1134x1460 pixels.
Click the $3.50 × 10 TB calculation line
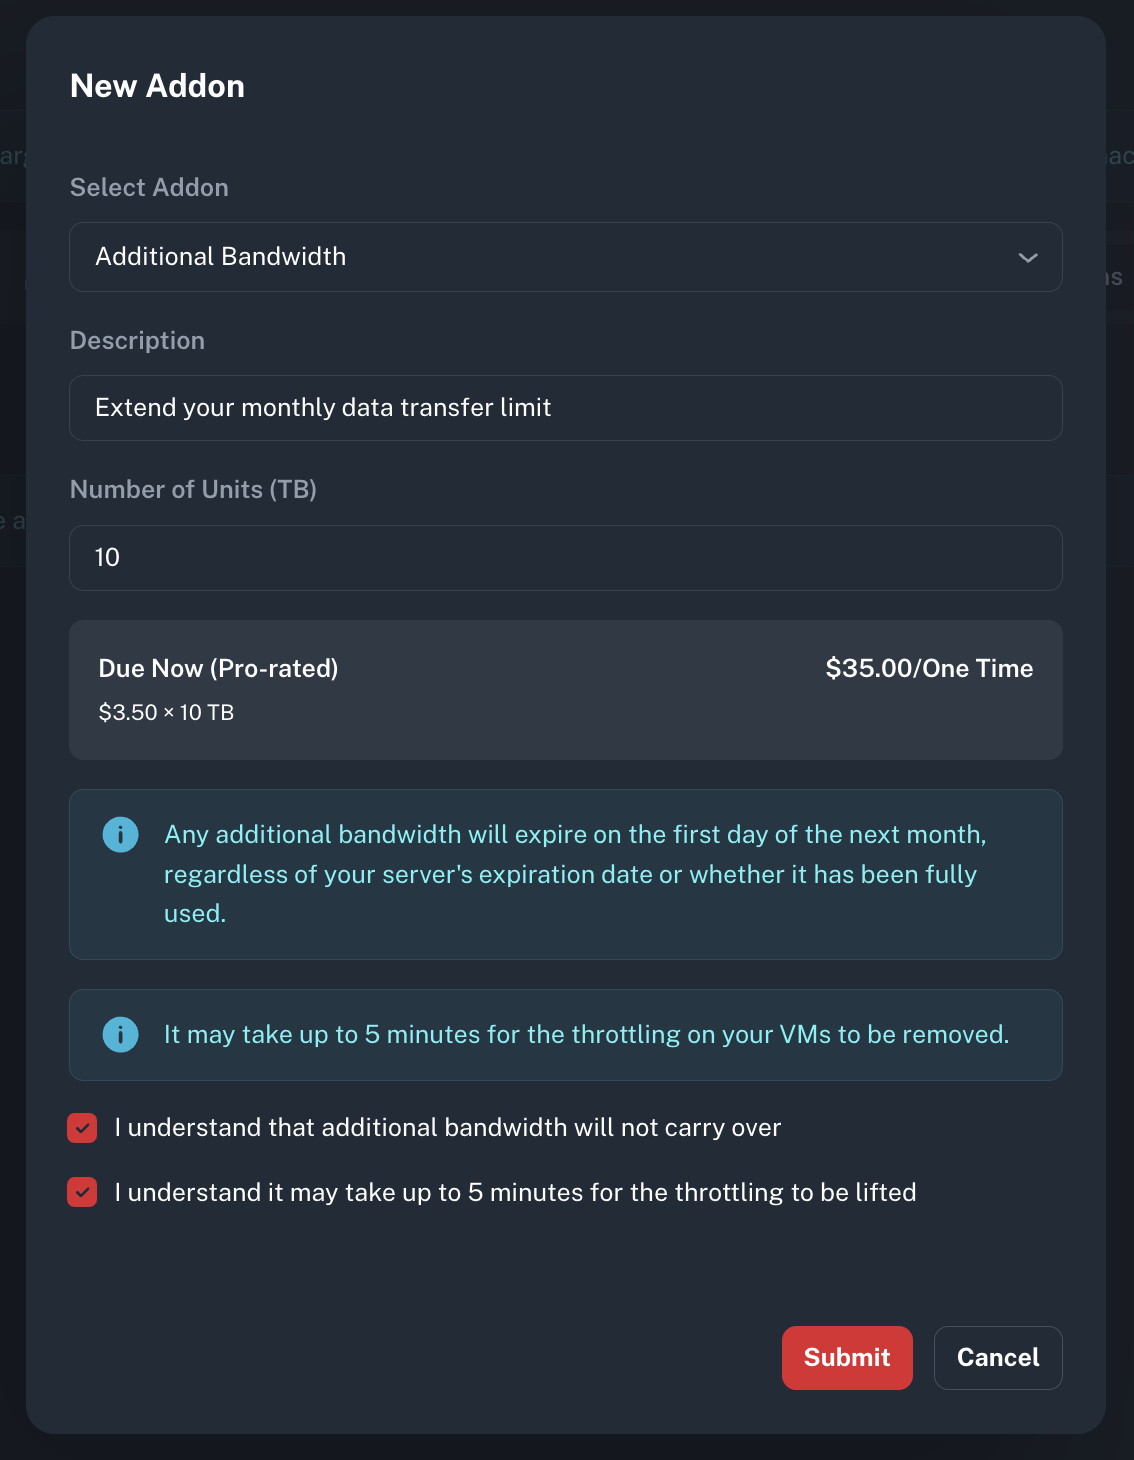[166, 712]
